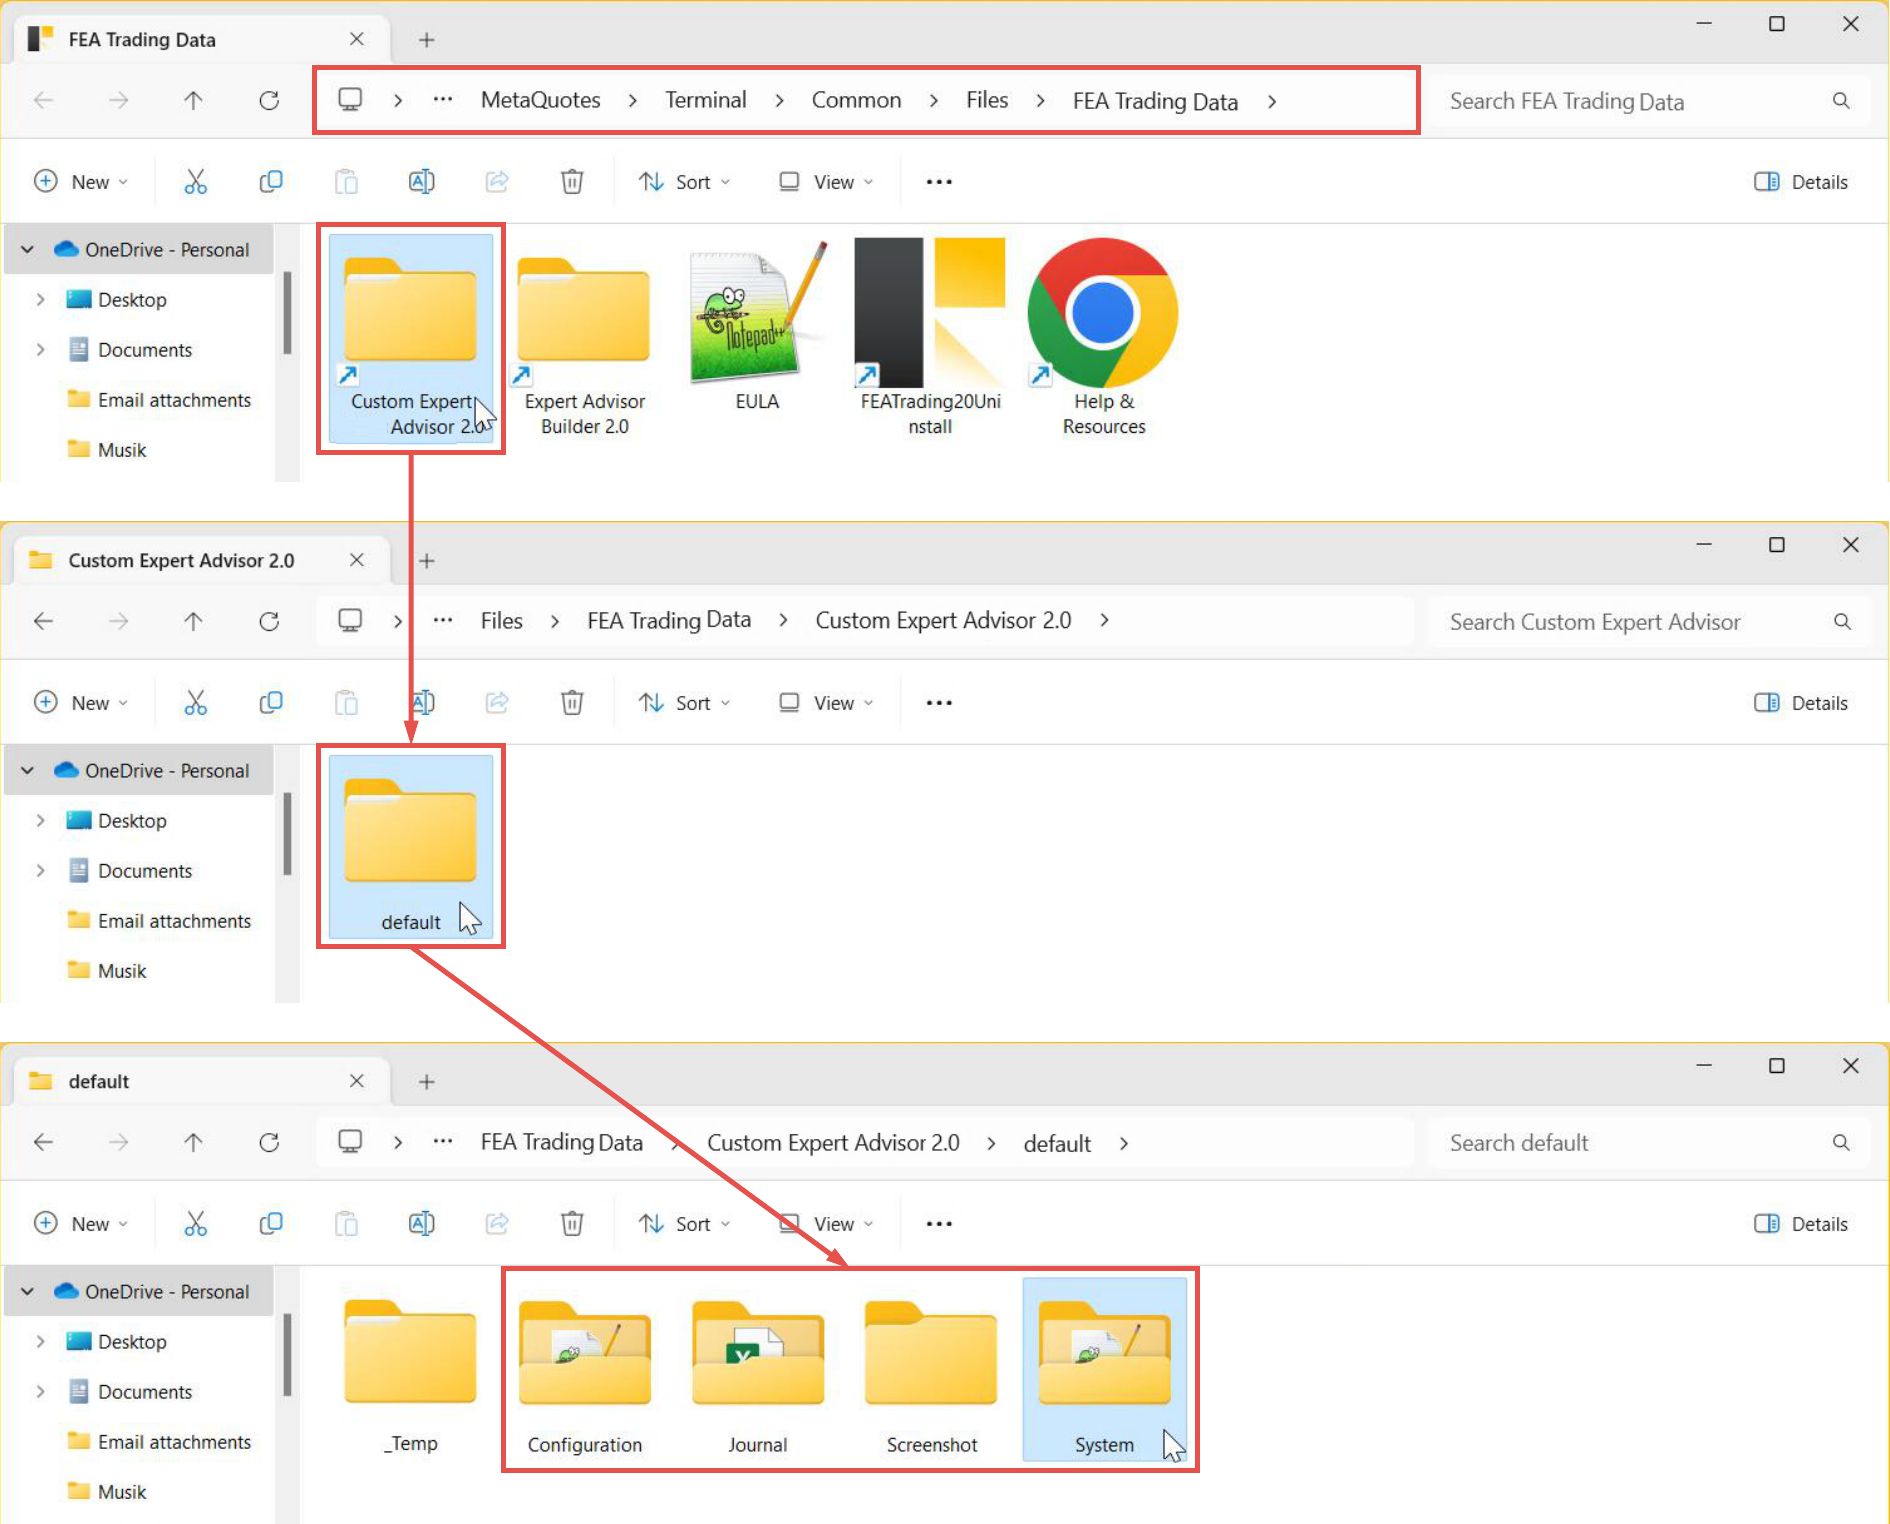Open See more menu in default window toolbar

click(x=939, y=1224)
